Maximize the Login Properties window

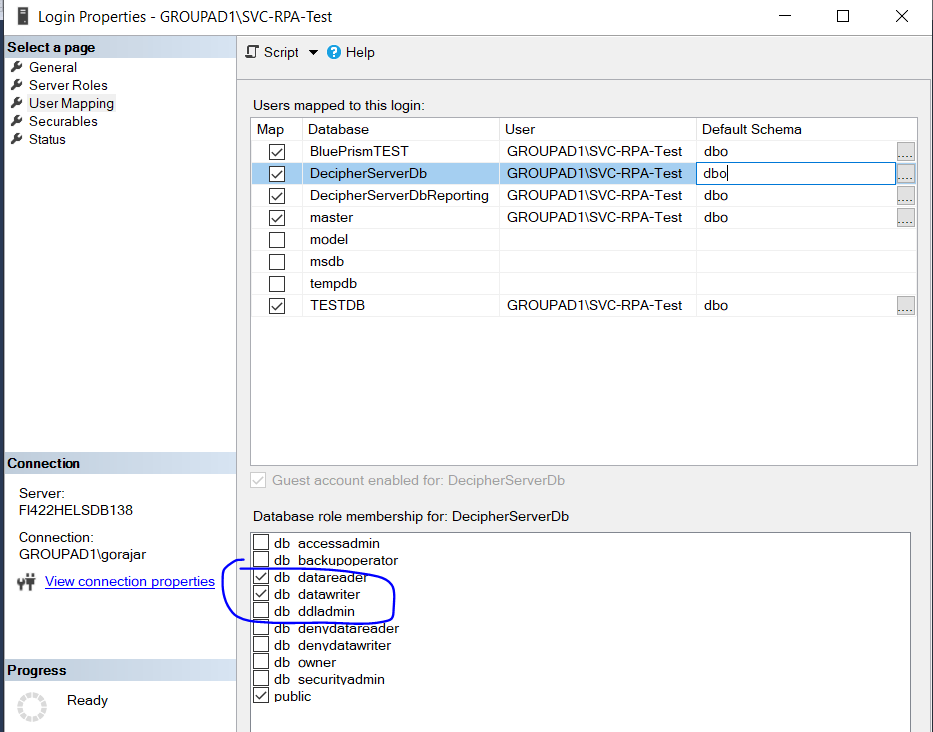point(843,16)
